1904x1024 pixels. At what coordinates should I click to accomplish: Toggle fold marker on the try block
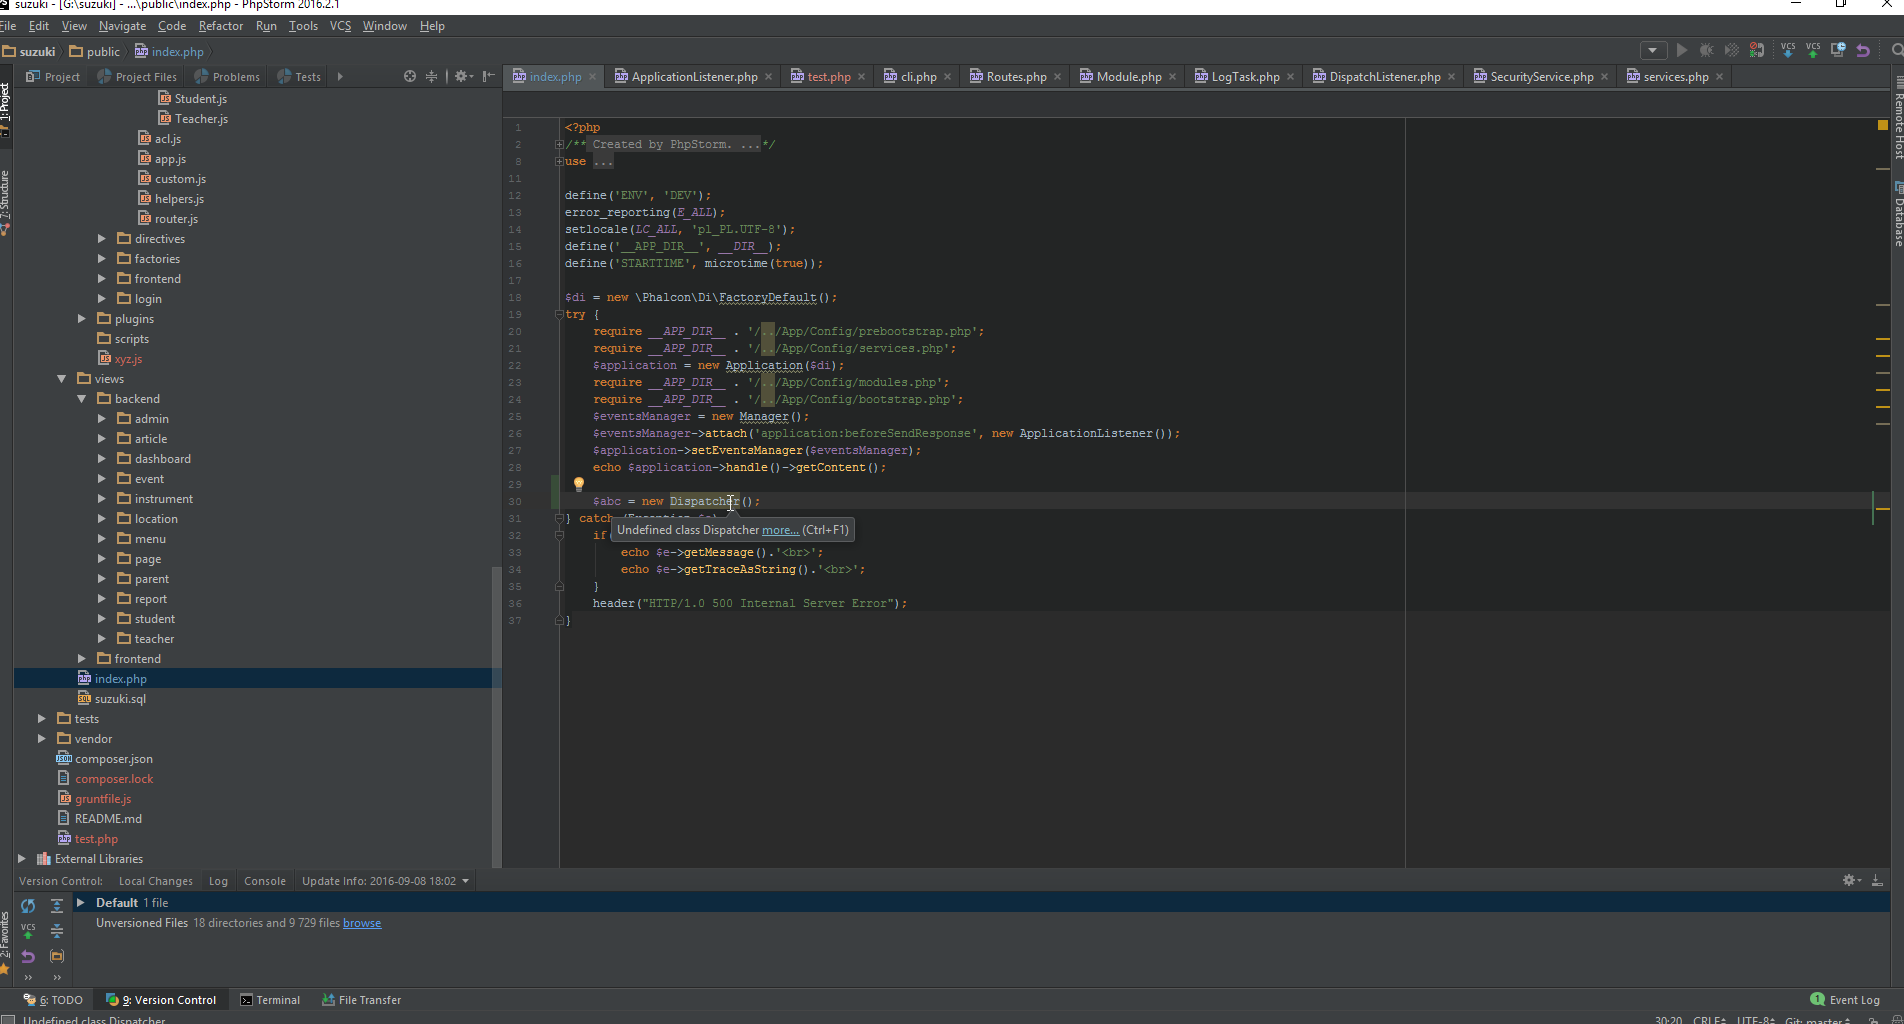[x=559, y=315]
